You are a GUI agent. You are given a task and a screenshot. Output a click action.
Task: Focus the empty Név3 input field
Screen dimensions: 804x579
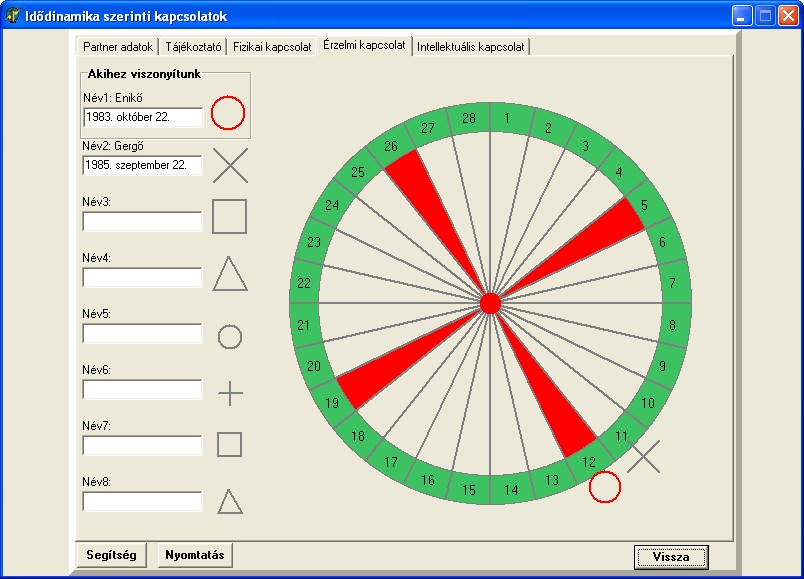(x=142, y=222)
